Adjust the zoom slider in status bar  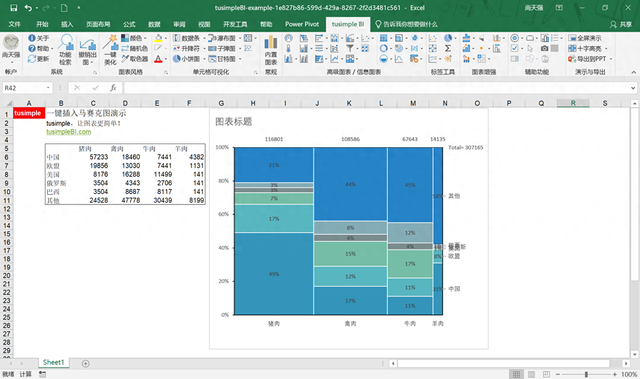coord(586,374)
